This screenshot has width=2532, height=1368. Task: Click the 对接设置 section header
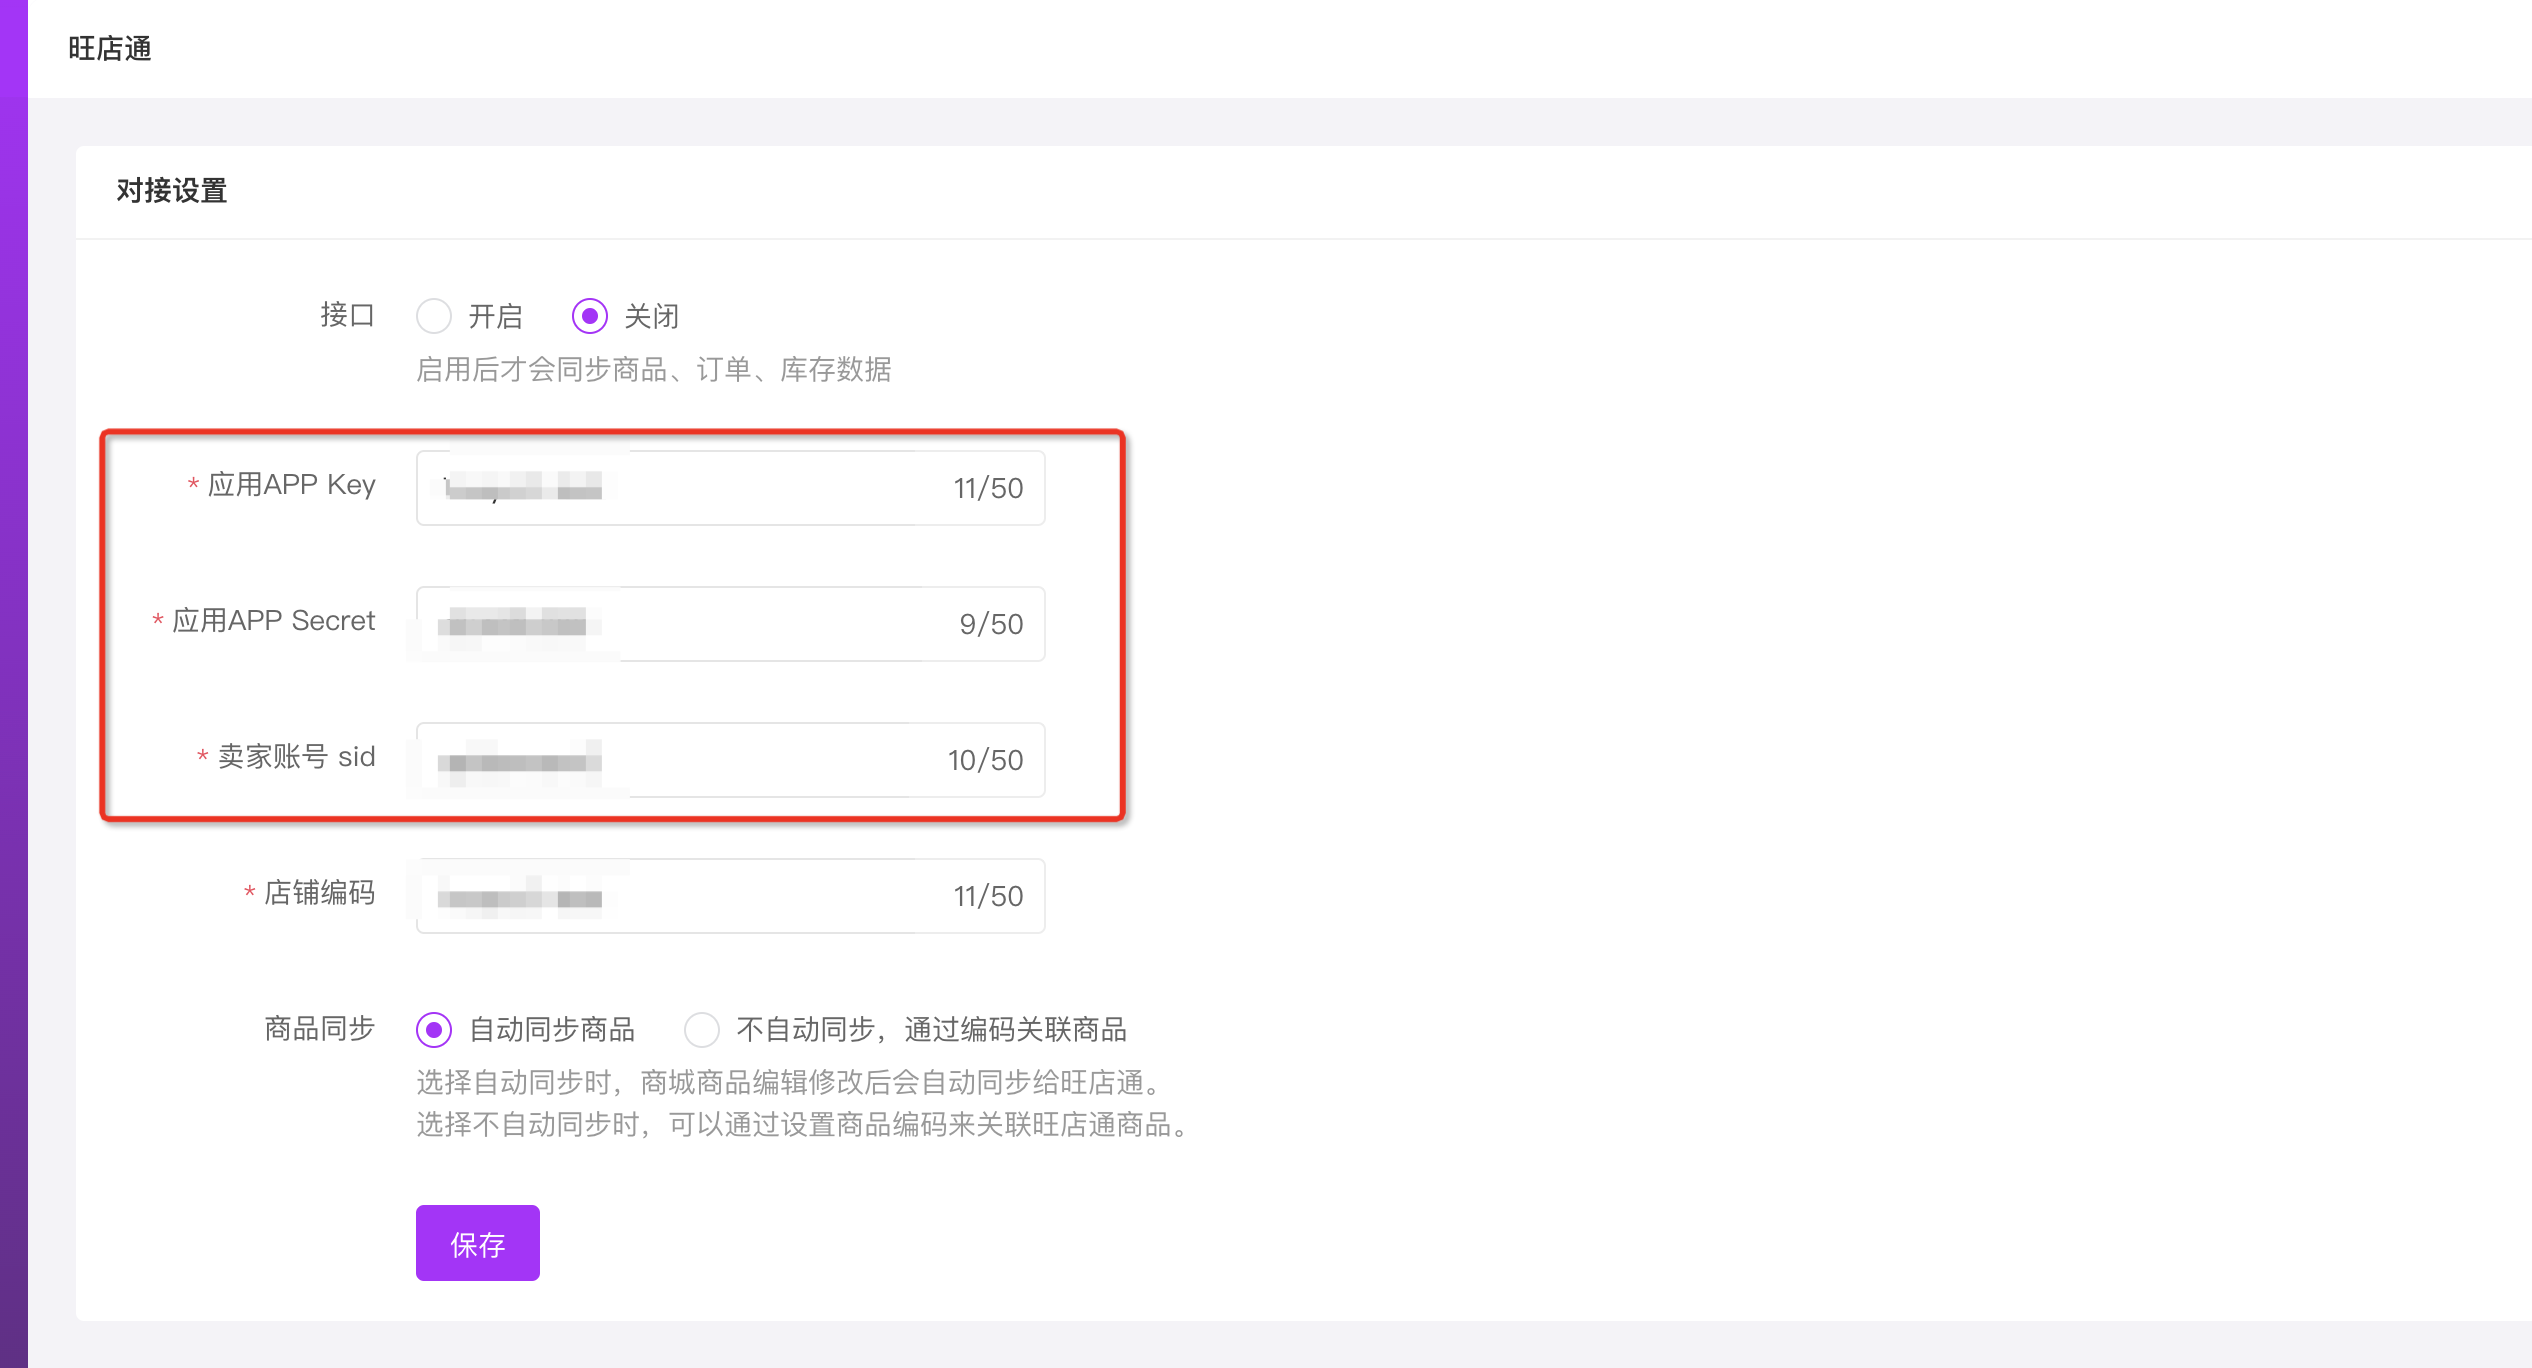[172, 190]
